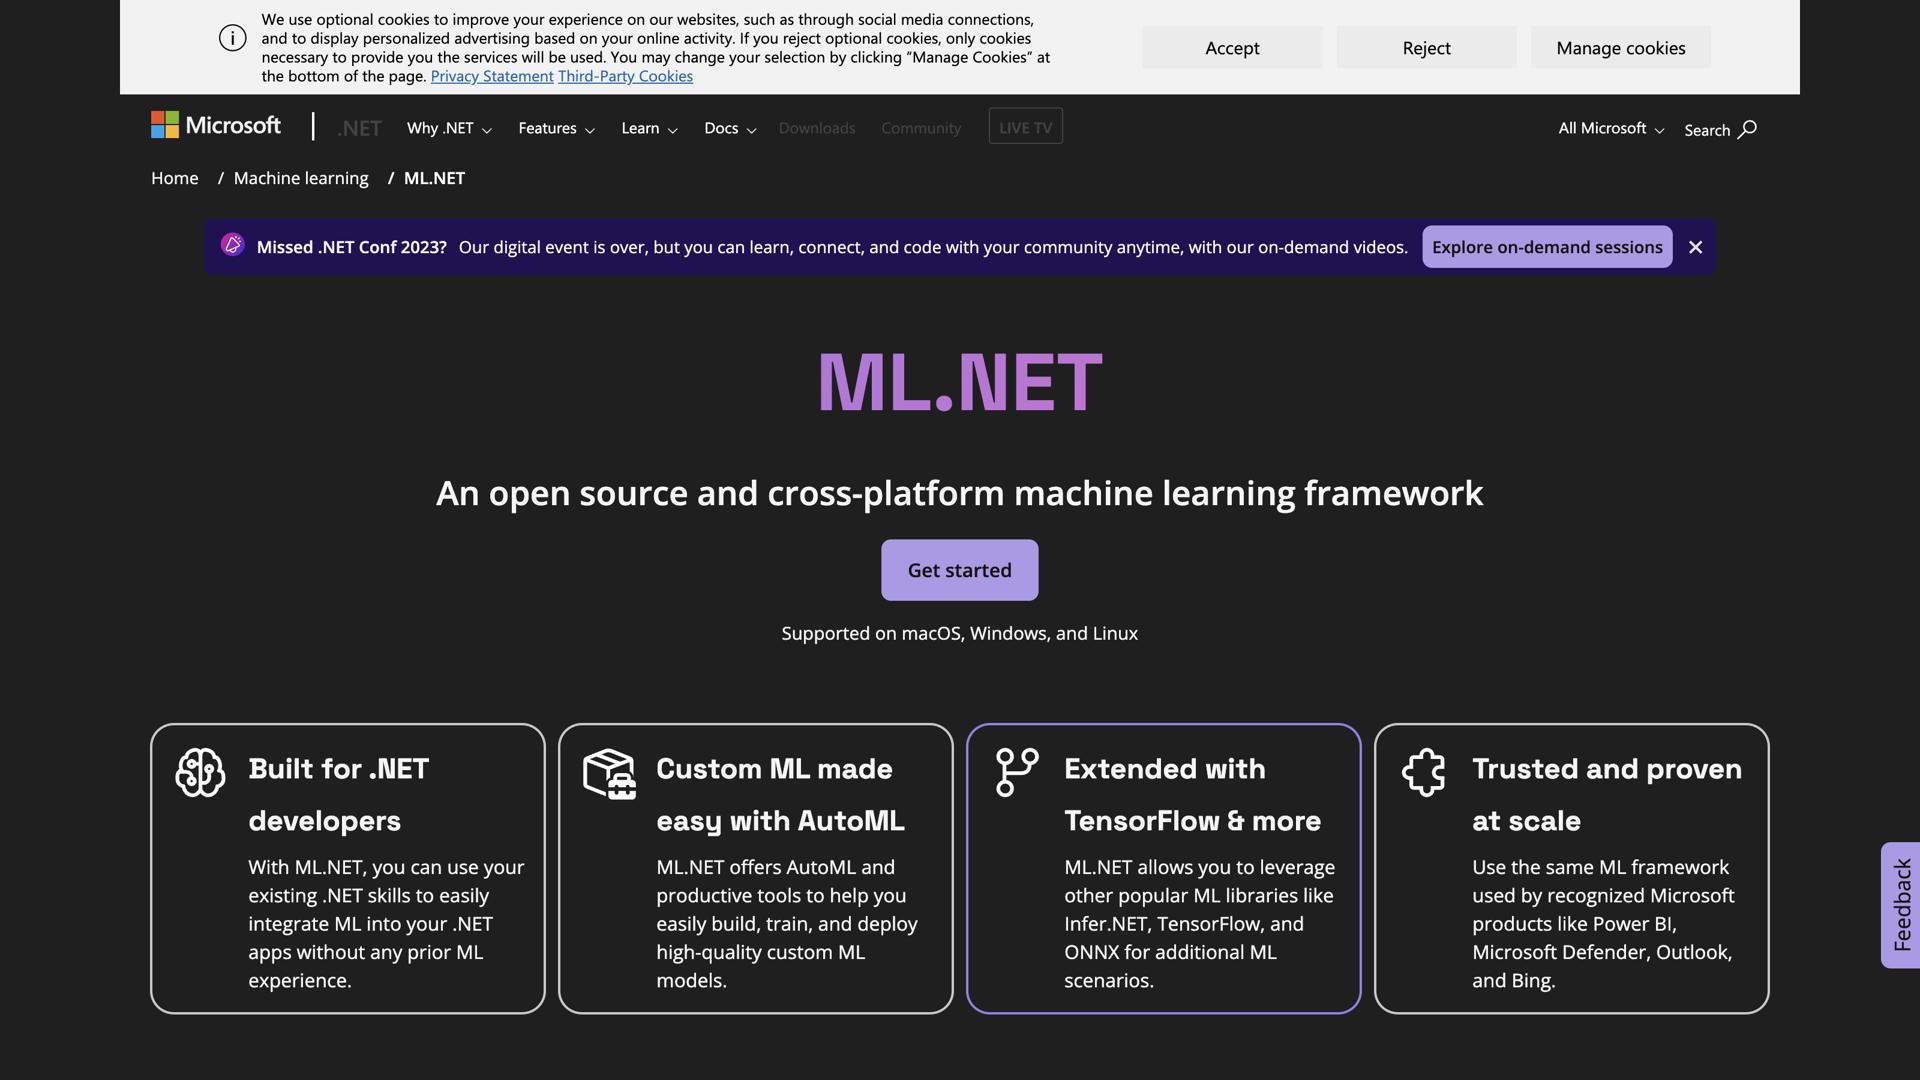Screen dimensions: 1920x1080
Task: Click the Microsoft logo
Action: tap(216, 126)
